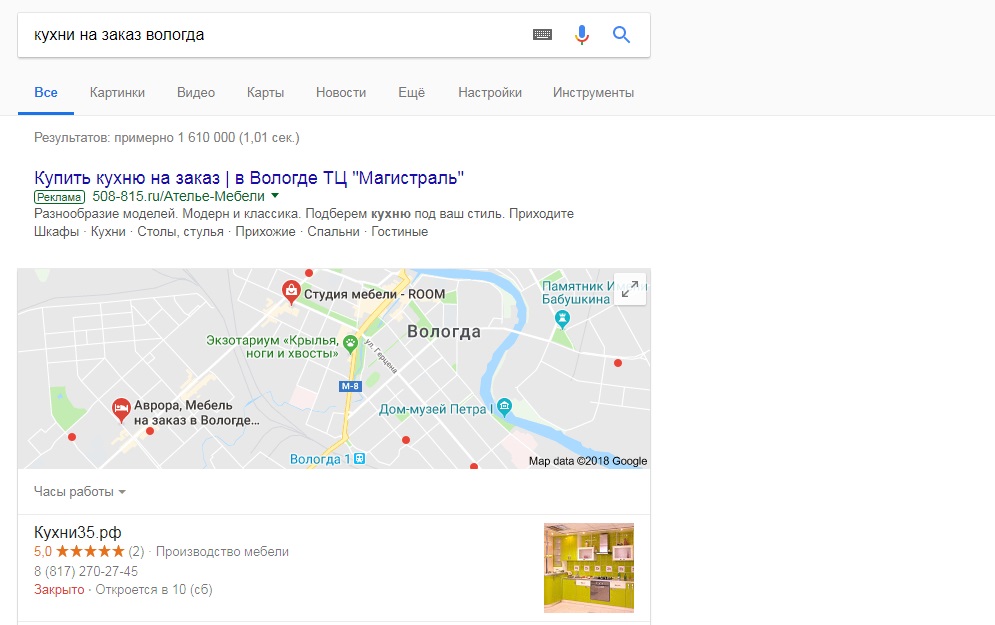The image size is (995, 625).
Task: Switch to the Карты tab
Action: click(265, 93)
